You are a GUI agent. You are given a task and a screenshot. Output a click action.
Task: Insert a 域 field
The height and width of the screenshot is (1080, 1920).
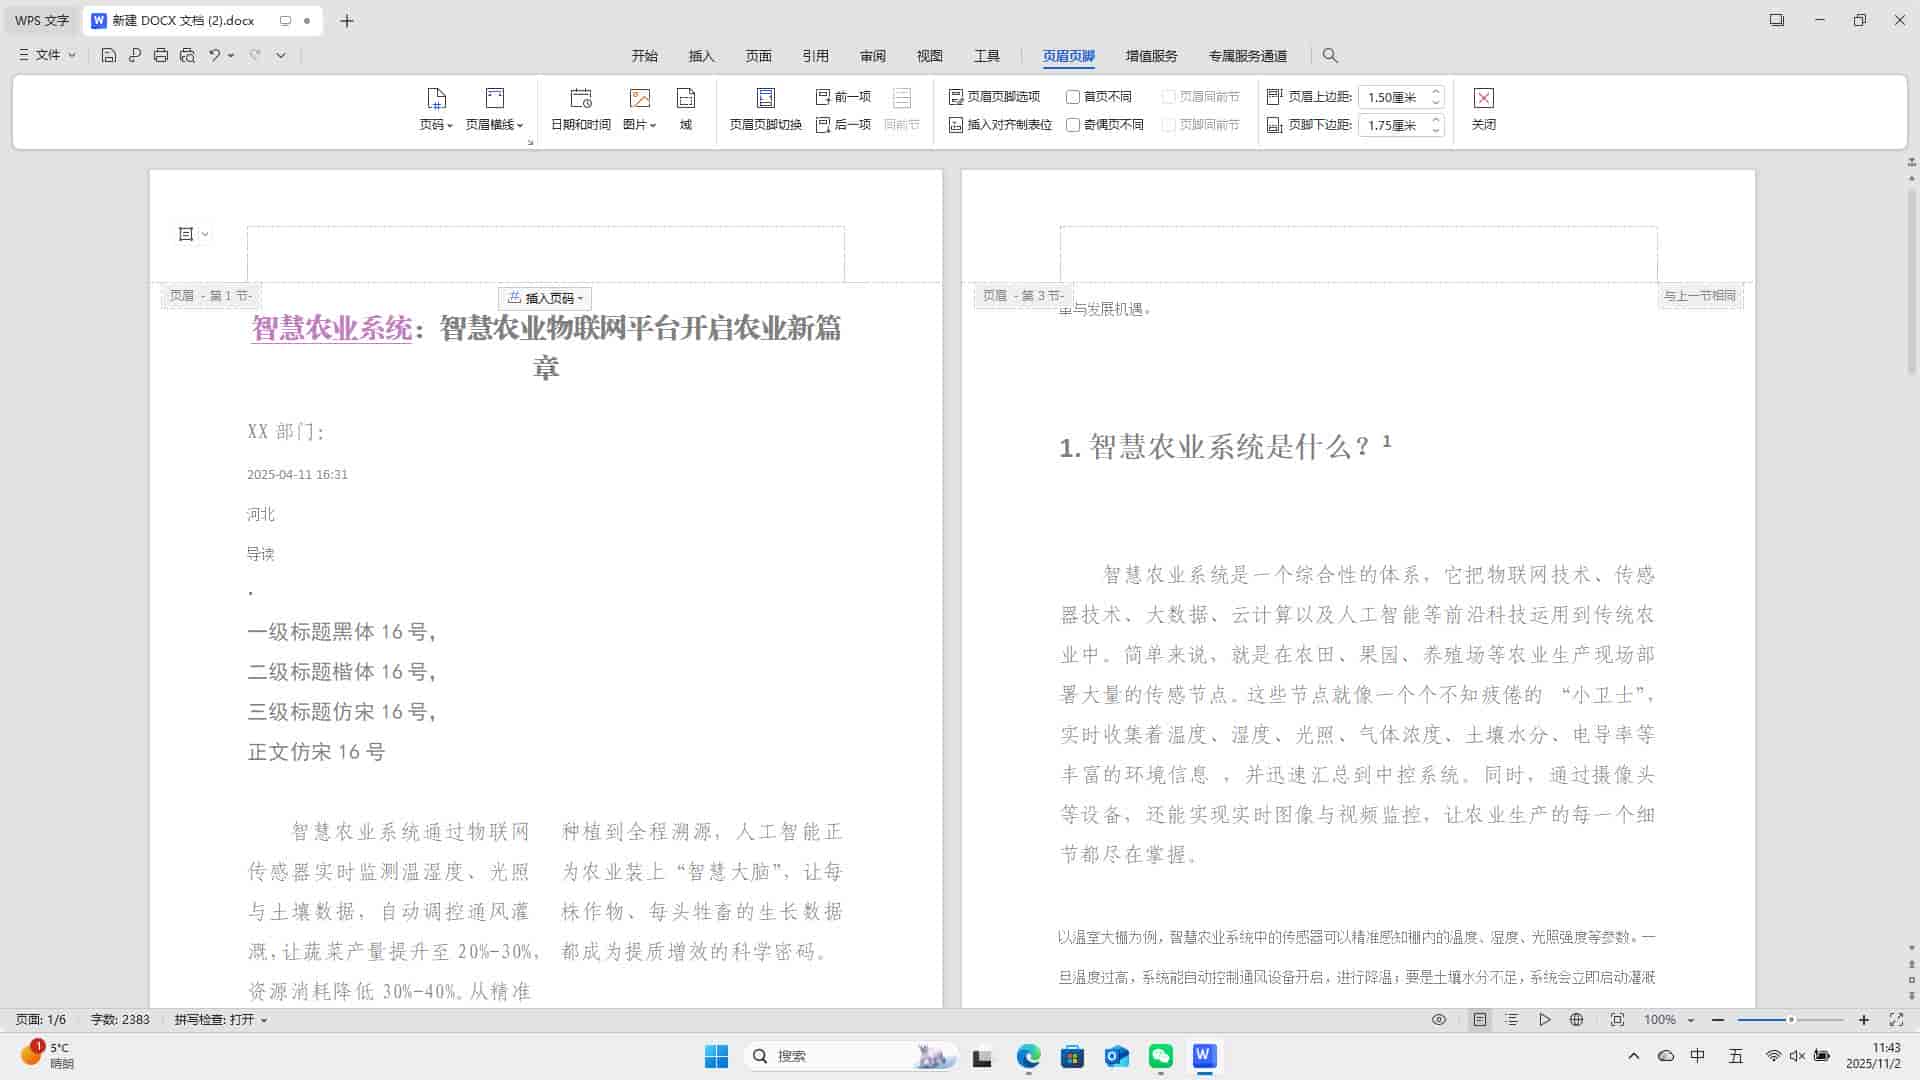pyautogui.click(x=686, y=110)
